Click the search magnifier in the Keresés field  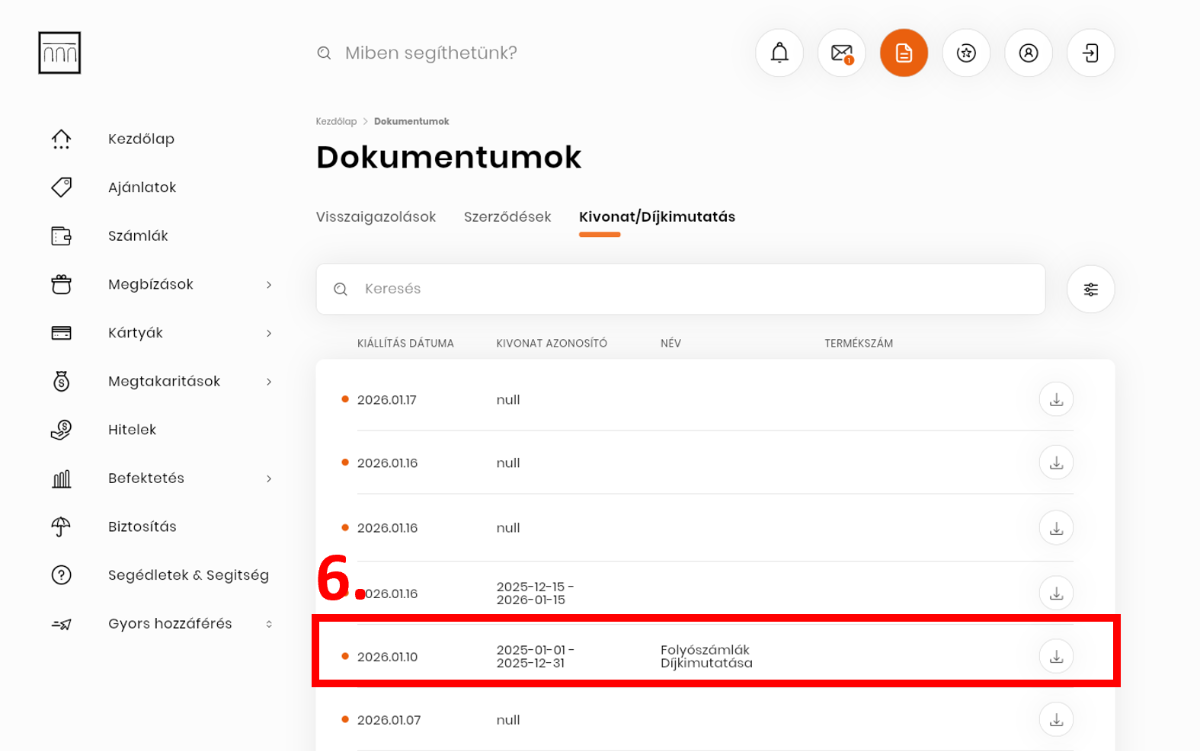point(340,289)
